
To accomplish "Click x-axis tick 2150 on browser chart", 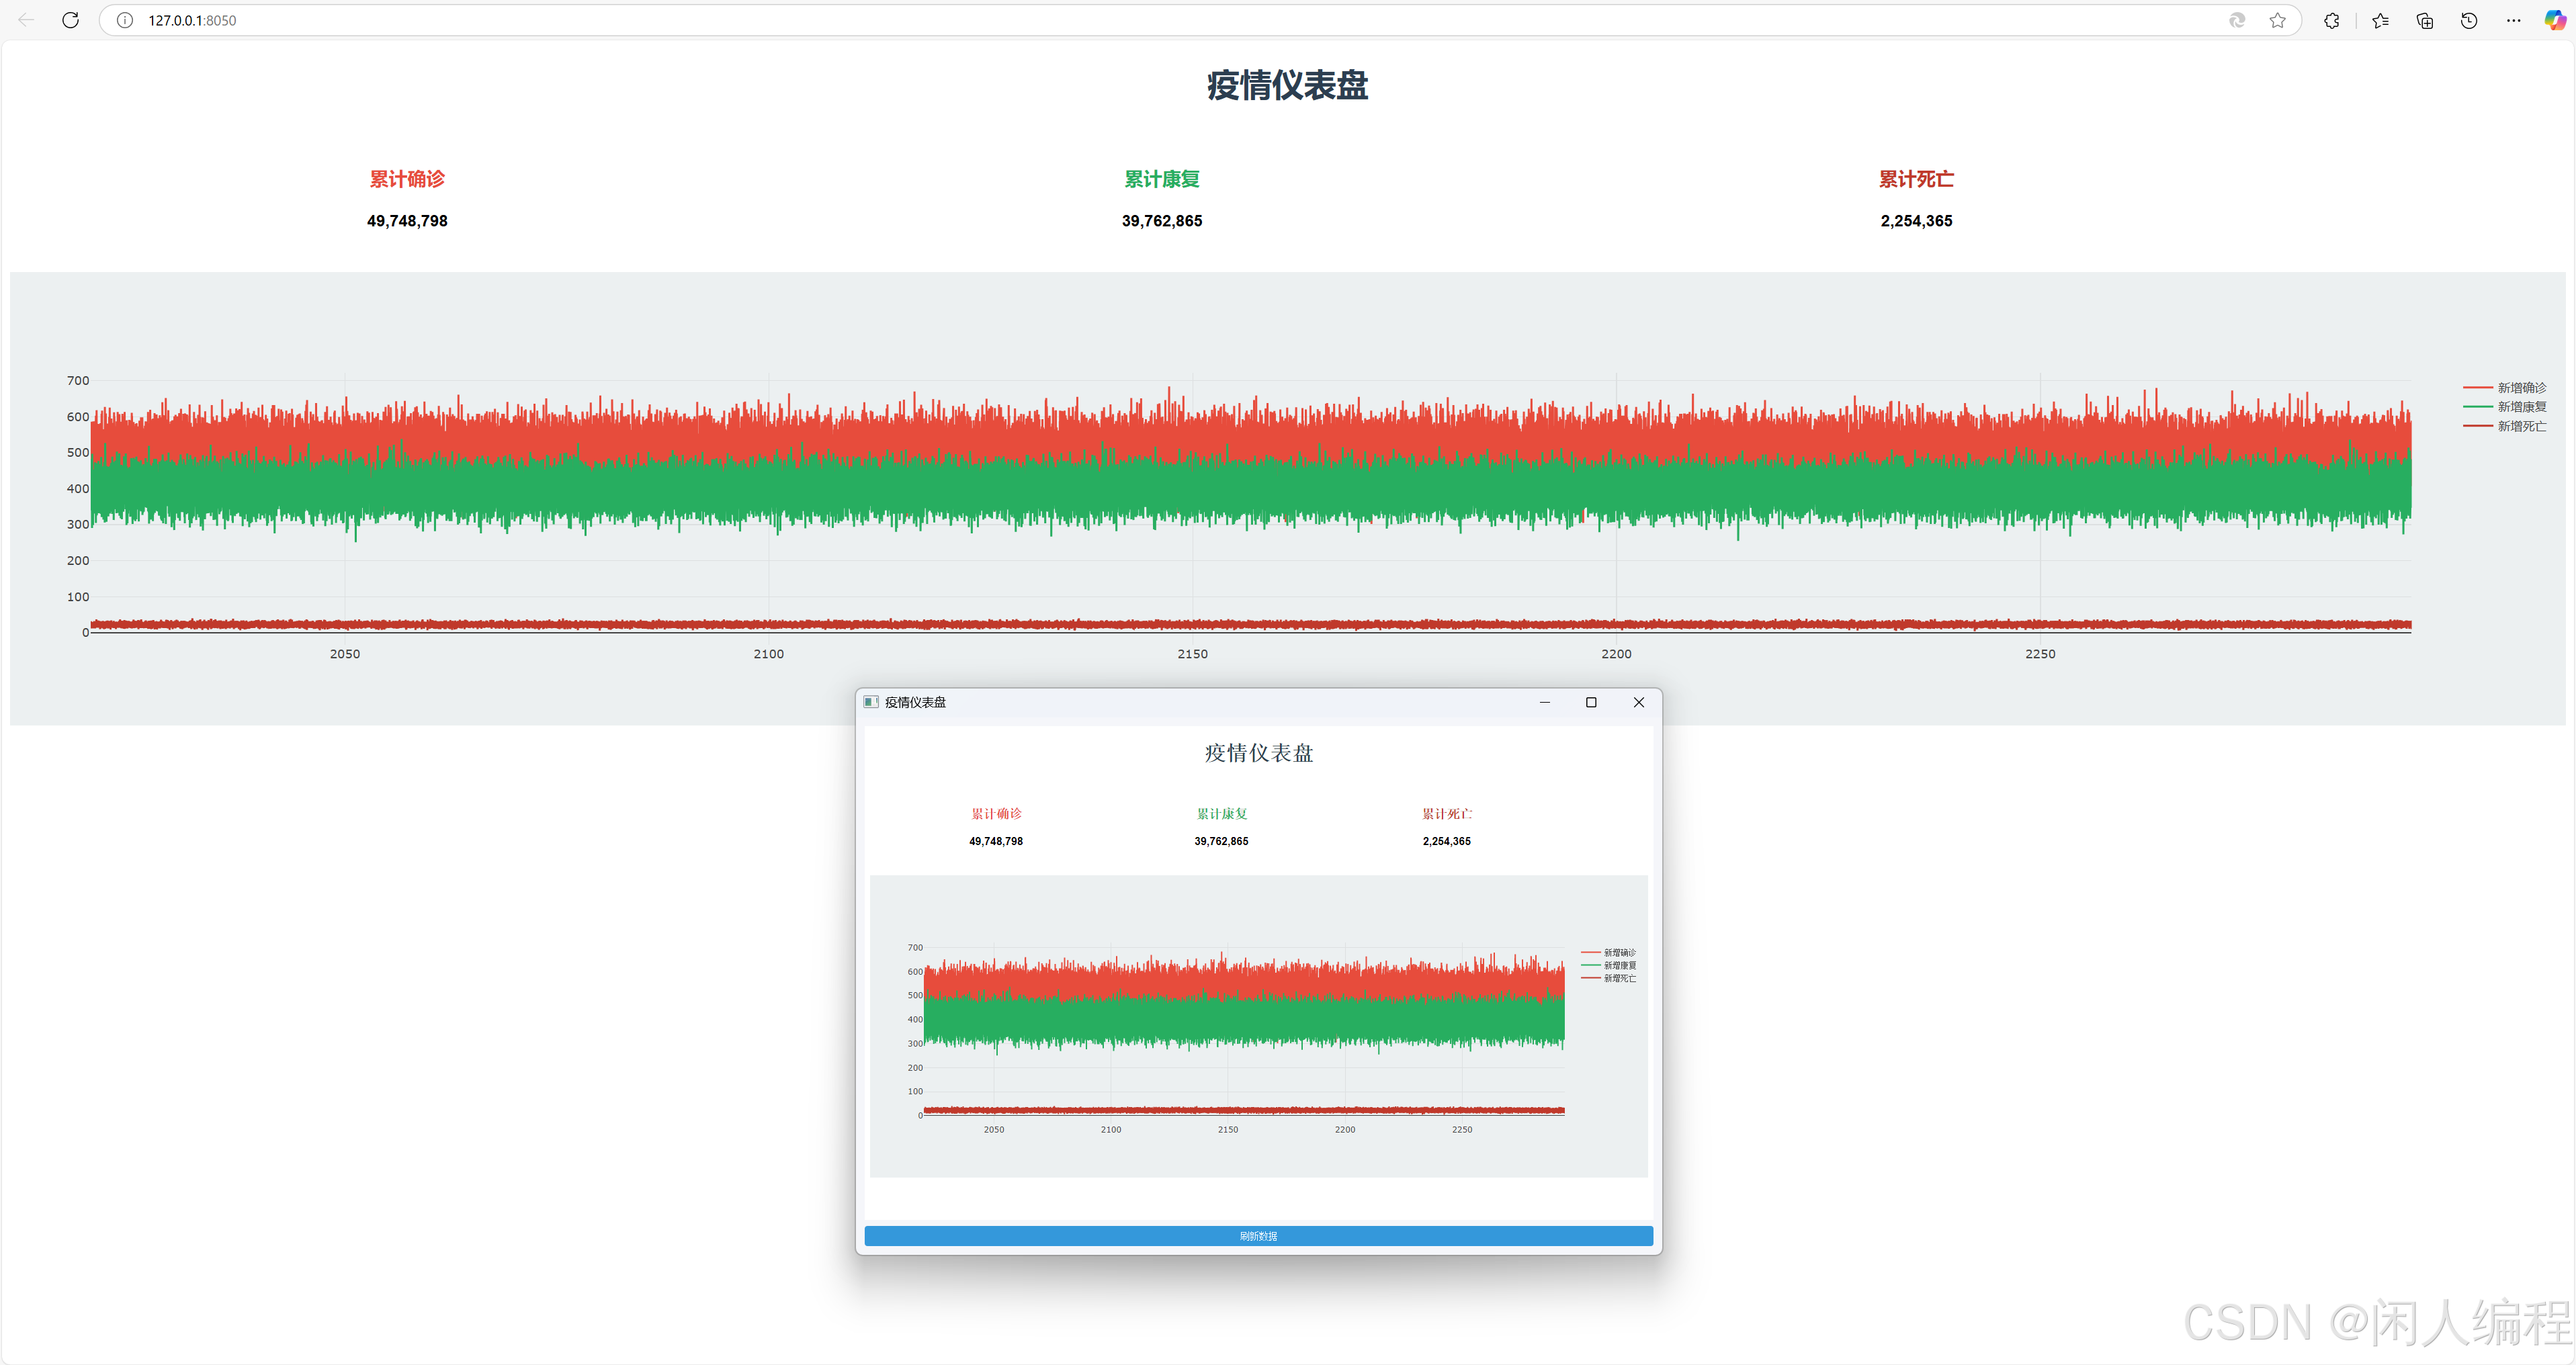I will point(1192,654).
